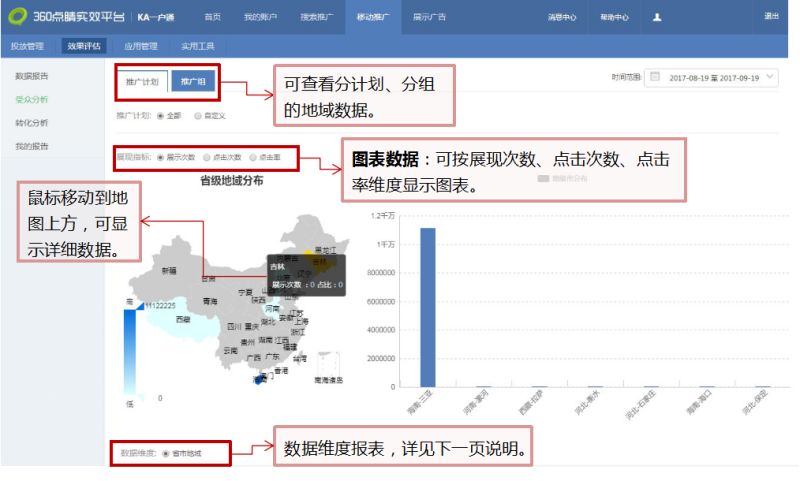Click the map color scale gradient bar
800x481 pixels.
(130, 351)
